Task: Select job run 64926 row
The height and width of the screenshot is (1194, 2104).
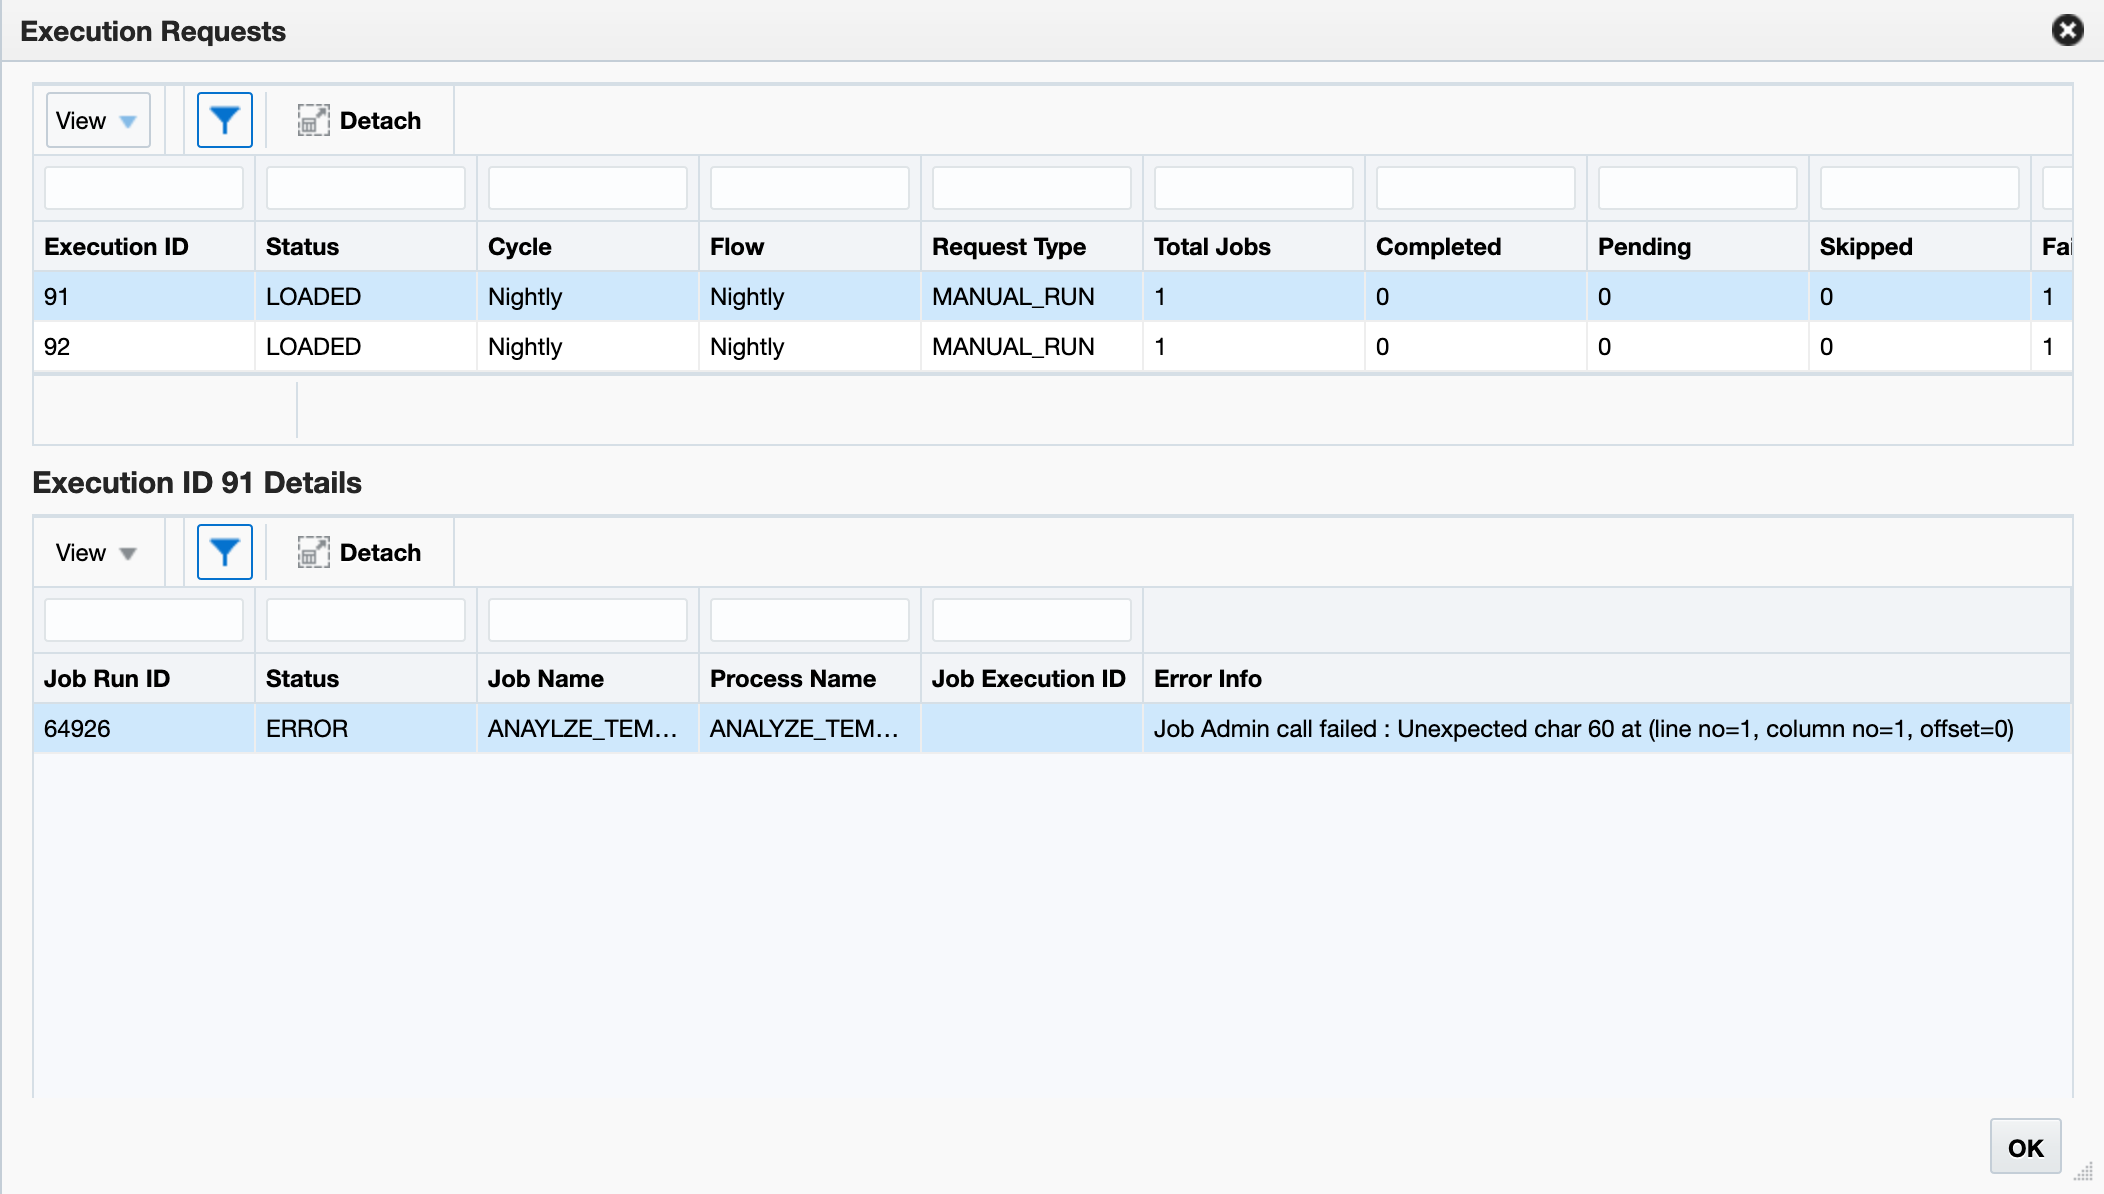Action: pos(77,729)
